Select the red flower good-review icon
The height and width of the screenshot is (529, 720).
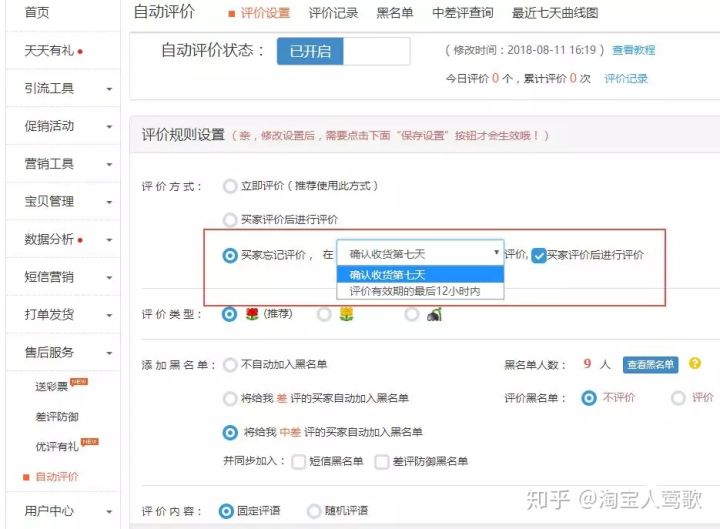pos(251,314)
